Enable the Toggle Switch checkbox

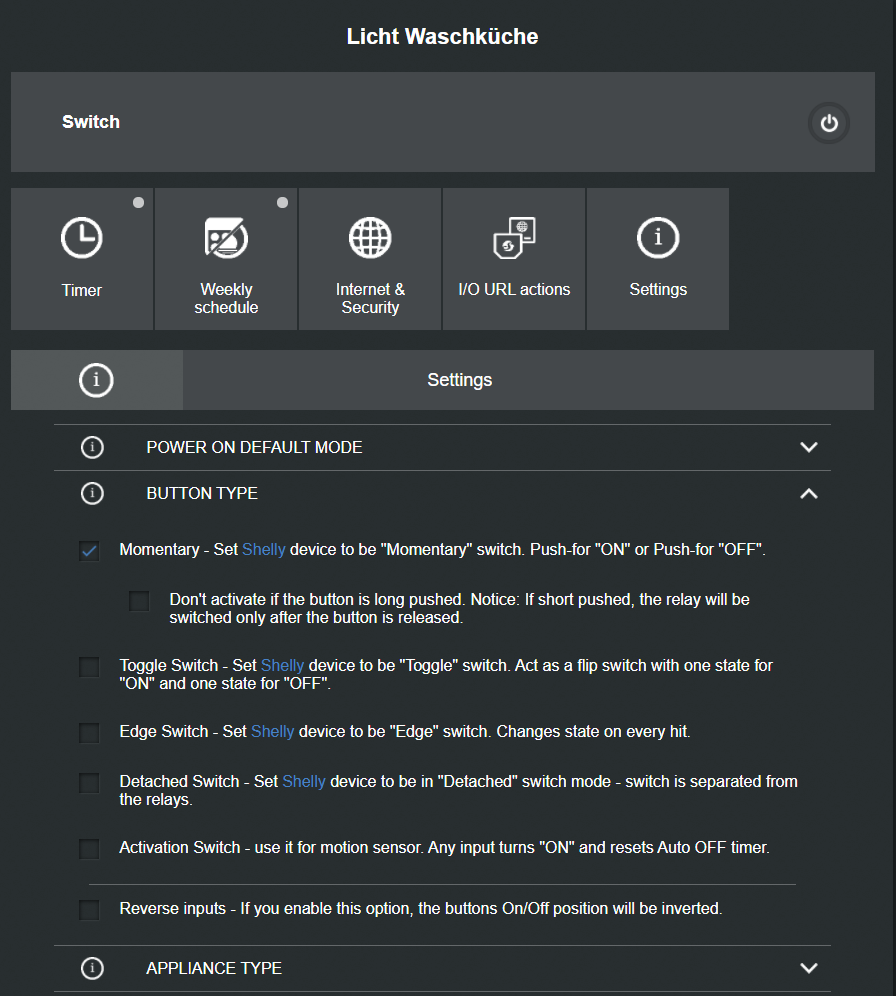pyautogui.click(x=89, y=667)
